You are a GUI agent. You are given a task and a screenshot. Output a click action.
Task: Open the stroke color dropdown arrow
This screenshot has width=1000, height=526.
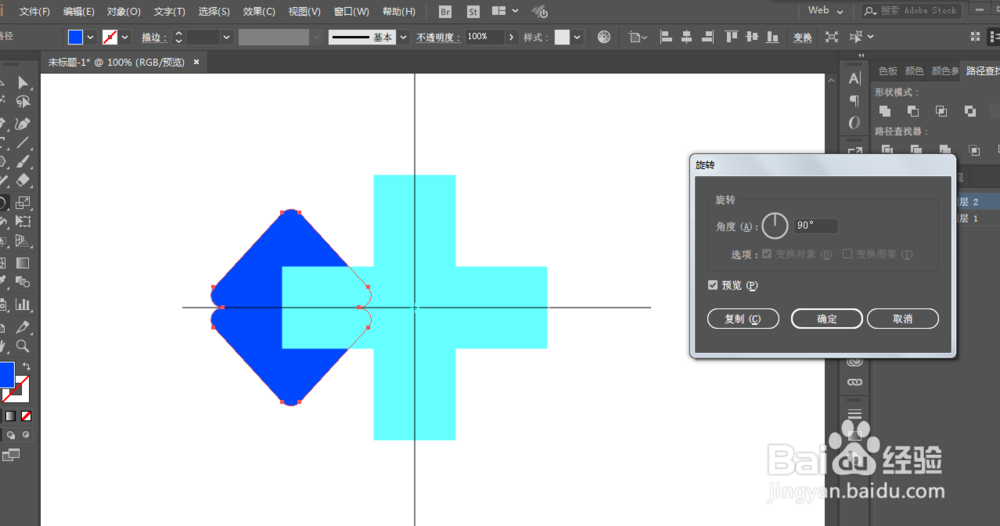[x=125, y=38]
